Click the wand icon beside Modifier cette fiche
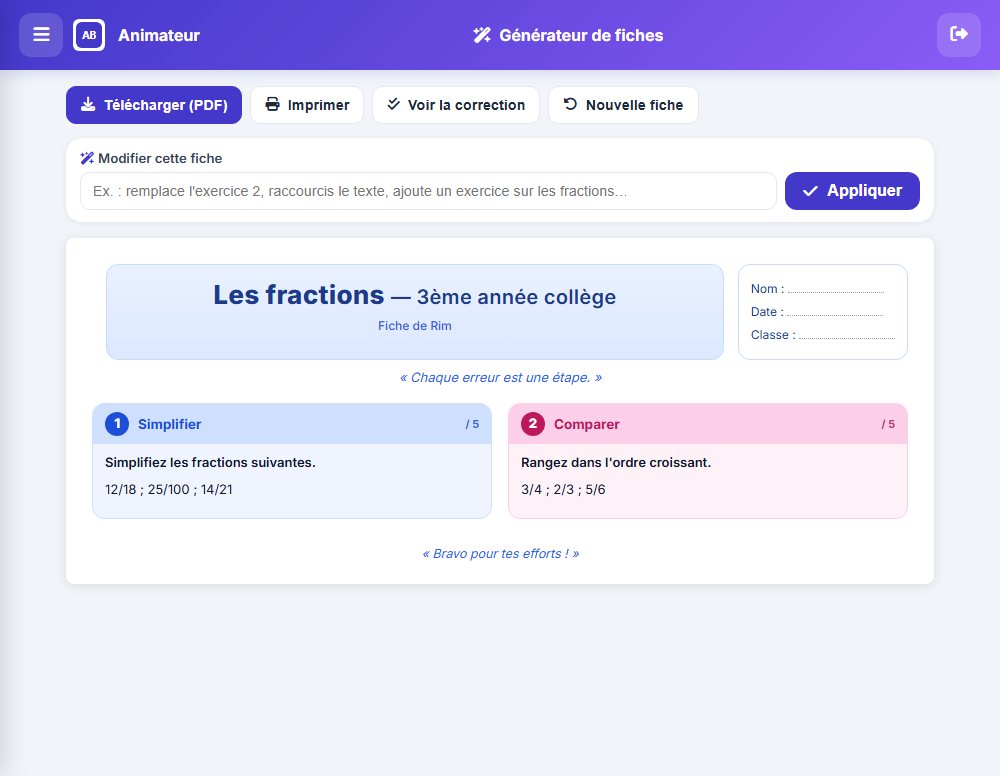The height and width of the screenshot is (776, 1000). [87, 158]
